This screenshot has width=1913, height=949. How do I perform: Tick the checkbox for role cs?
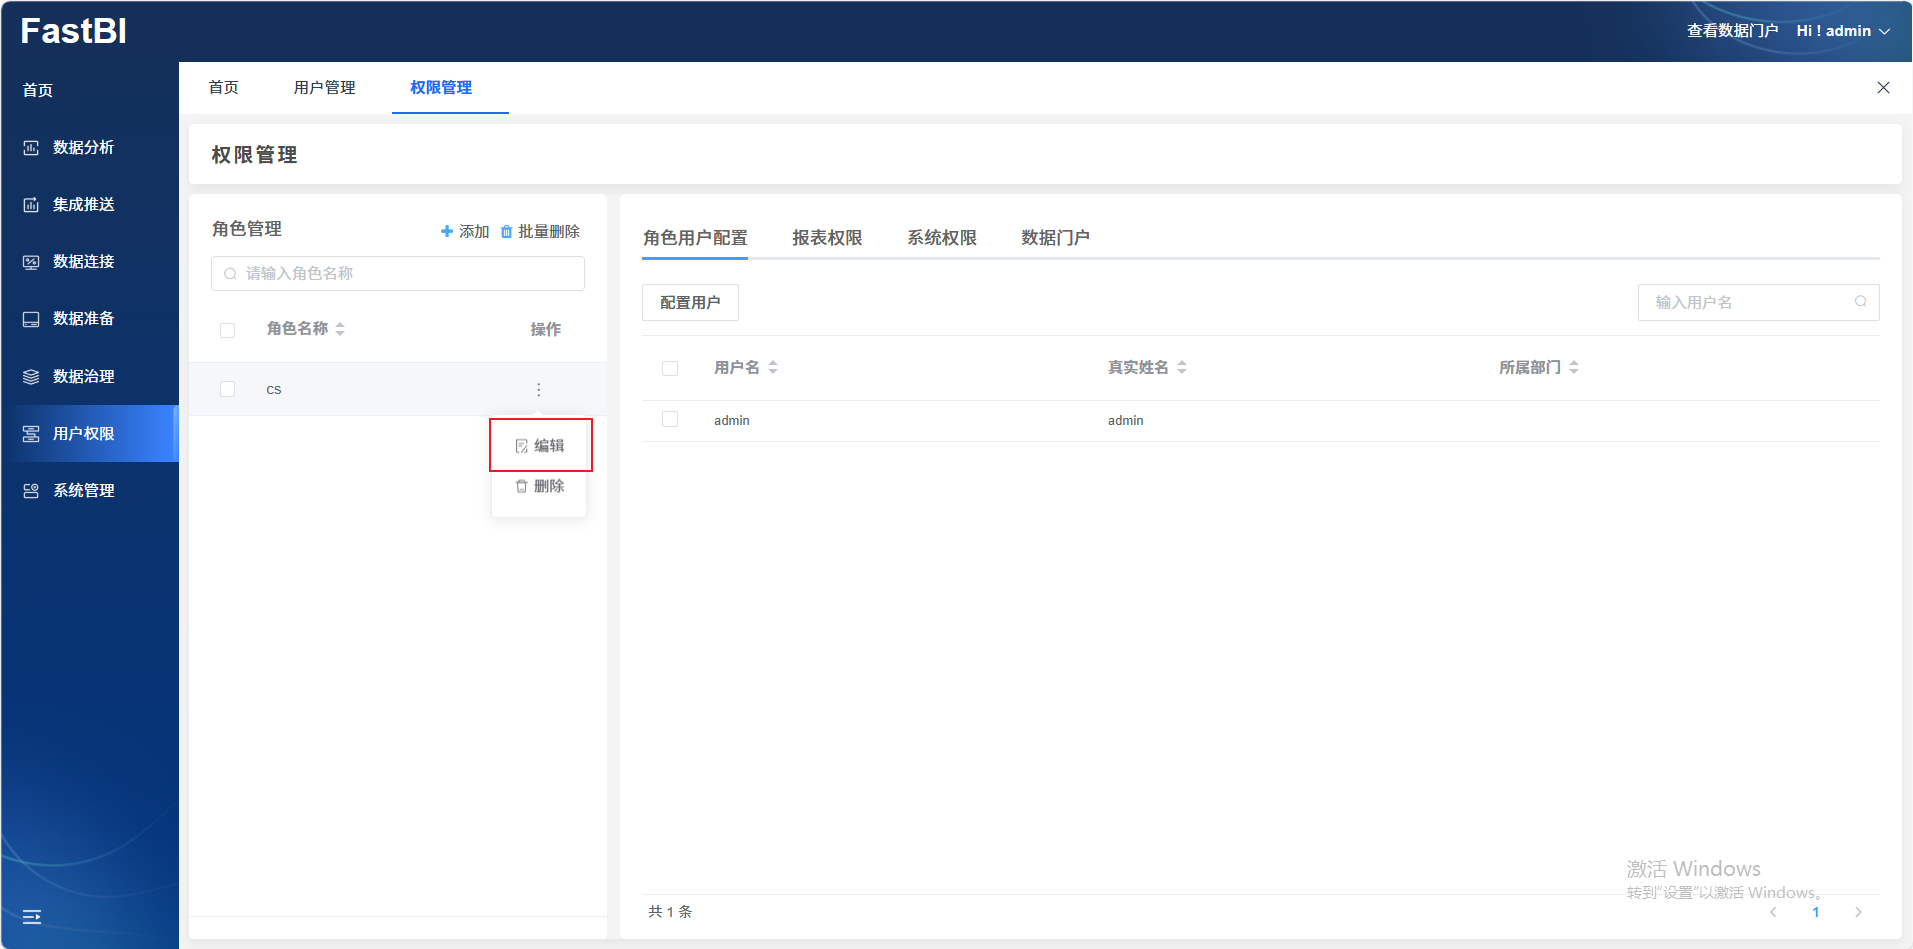[x=228, y=389]
